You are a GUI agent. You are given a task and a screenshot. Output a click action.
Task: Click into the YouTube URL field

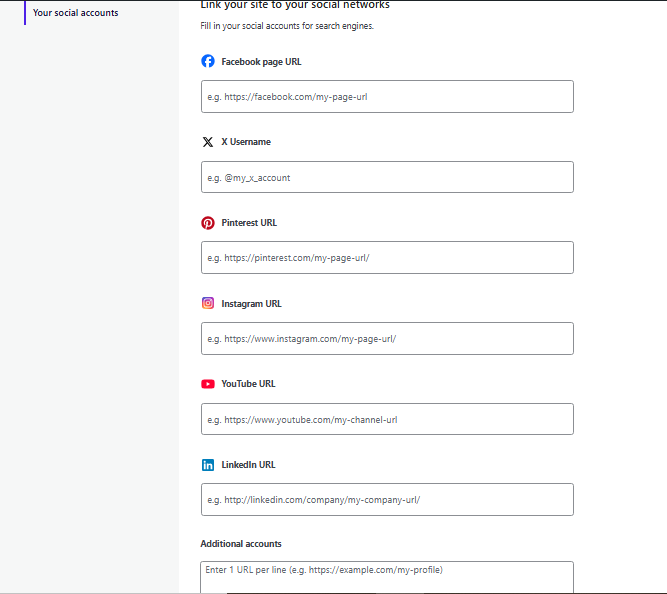387,419
